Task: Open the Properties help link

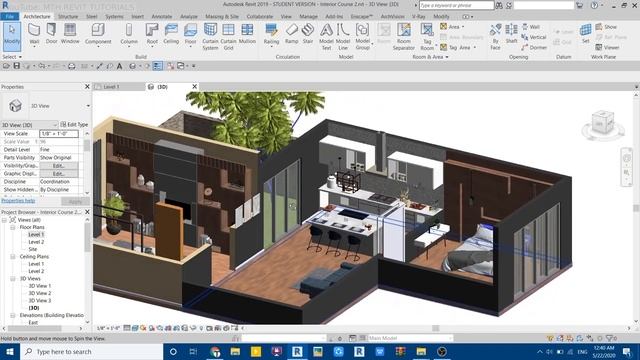Action: click(18, 200)
